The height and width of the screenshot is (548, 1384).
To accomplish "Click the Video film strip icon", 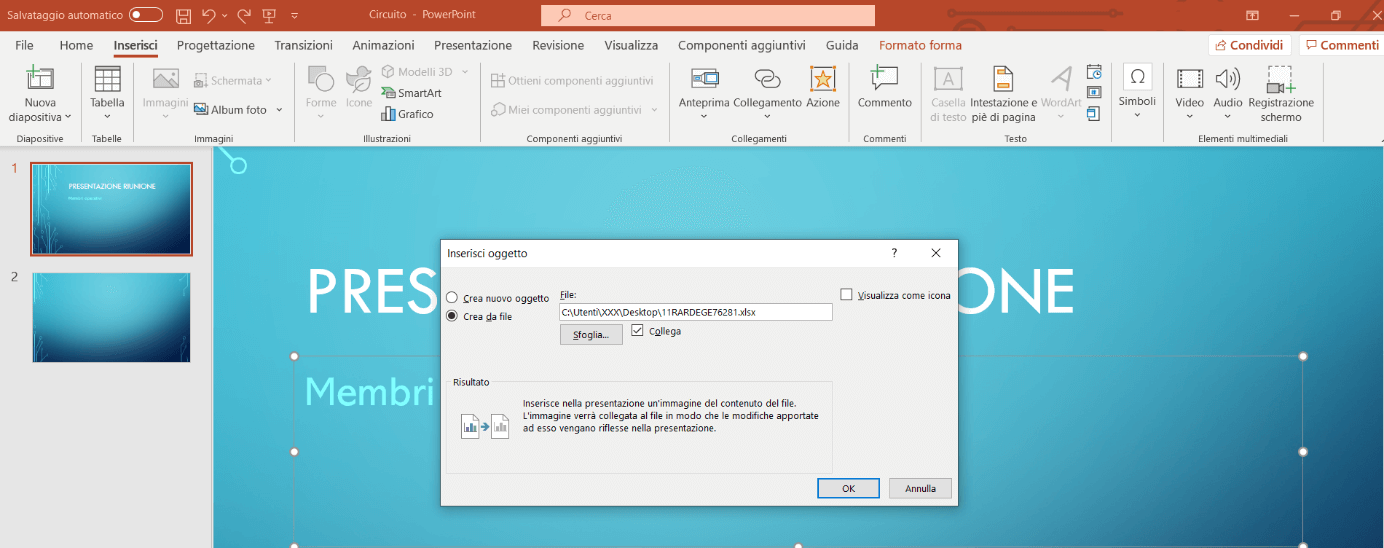I will pos(1189,79).
